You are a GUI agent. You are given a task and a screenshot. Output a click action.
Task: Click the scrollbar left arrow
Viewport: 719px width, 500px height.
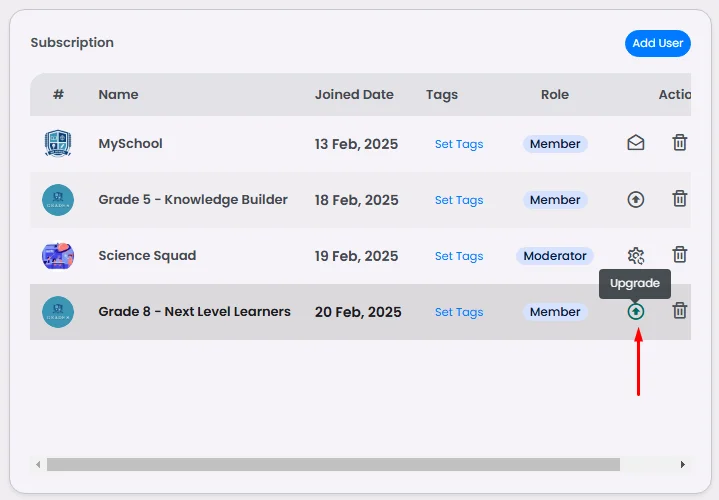(x=39, y=465)
